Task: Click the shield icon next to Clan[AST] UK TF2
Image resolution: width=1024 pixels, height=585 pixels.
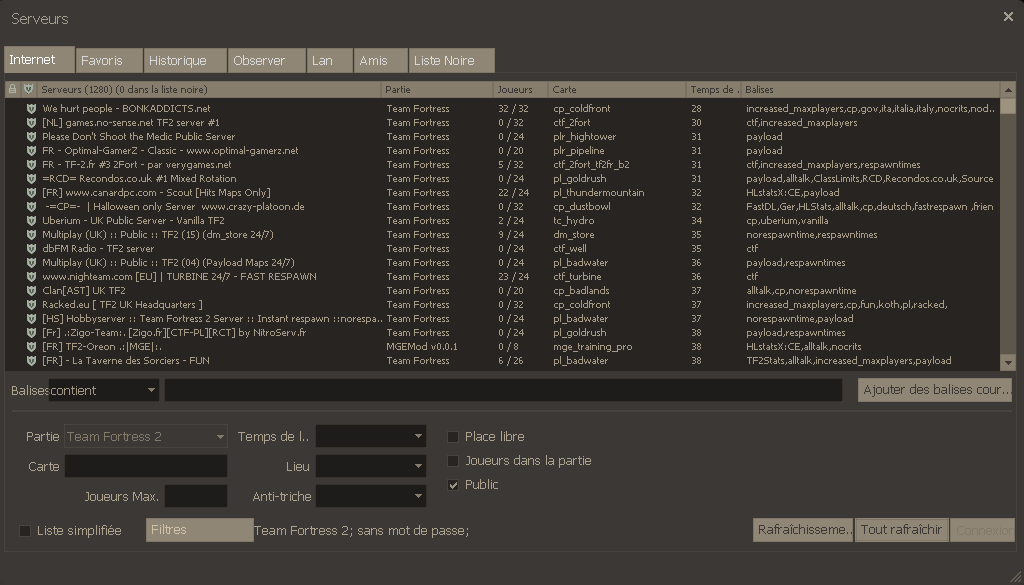Action: [x=28, y=290]
